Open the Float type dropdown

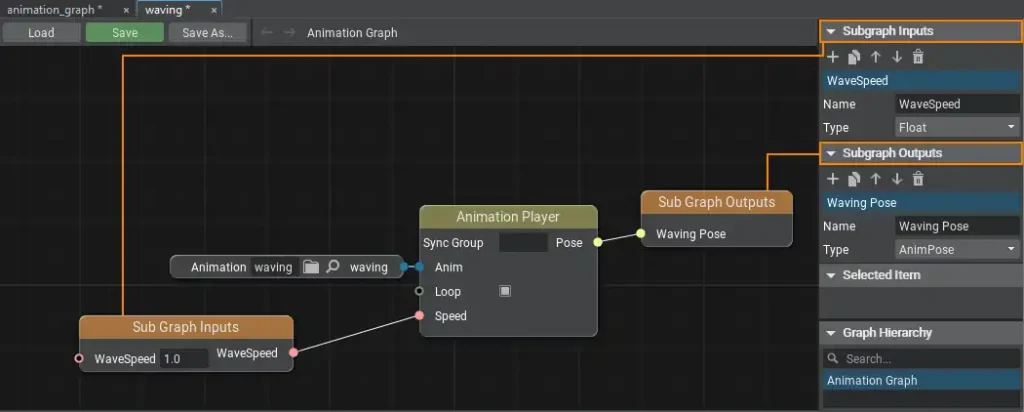(957, 127)
